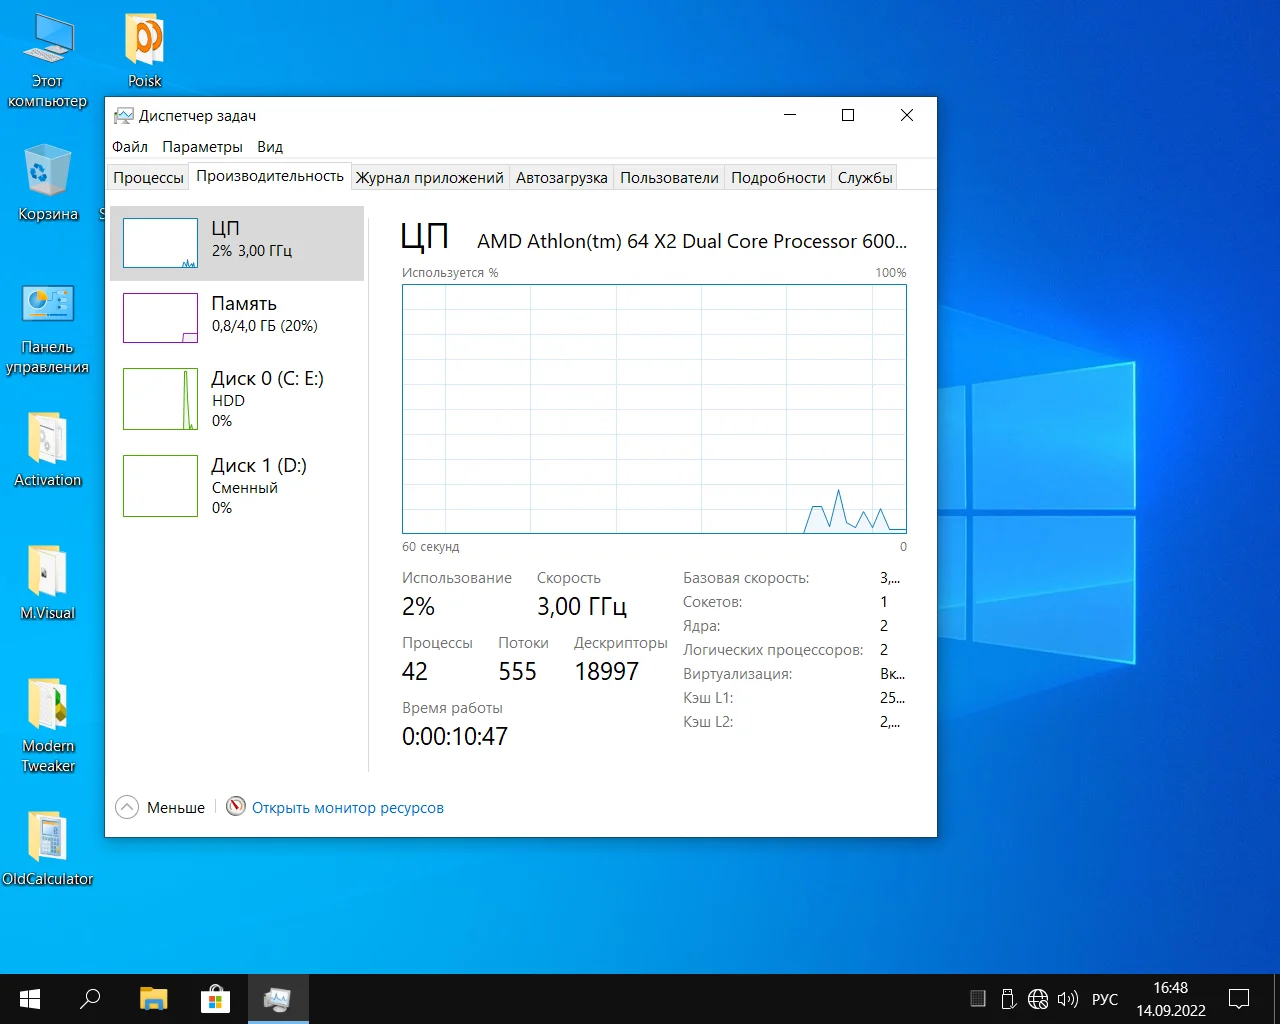Click the 'Виртуализация:' label
Screen dimensions: 1280x1024
click(737, 674)
